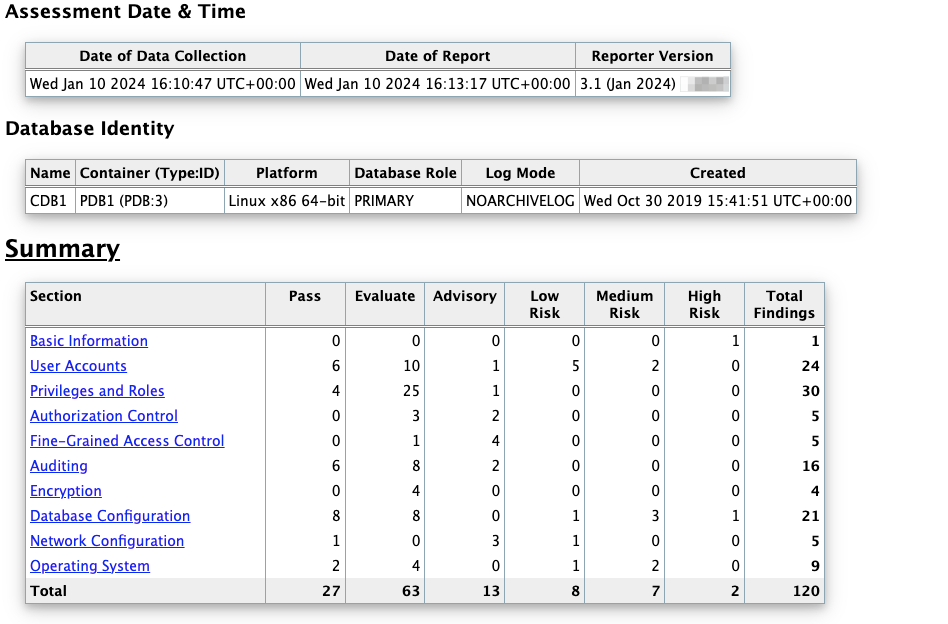
Task: Click the Container (Type:ID) column header
Action: tap(149, 173)
